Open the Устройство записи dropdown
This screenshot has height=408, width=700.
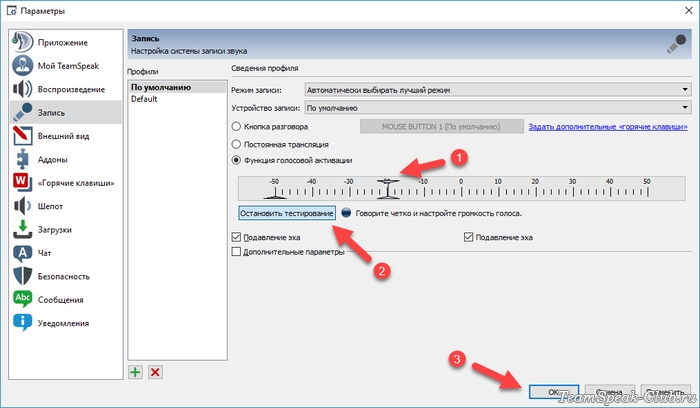(498, 108)
